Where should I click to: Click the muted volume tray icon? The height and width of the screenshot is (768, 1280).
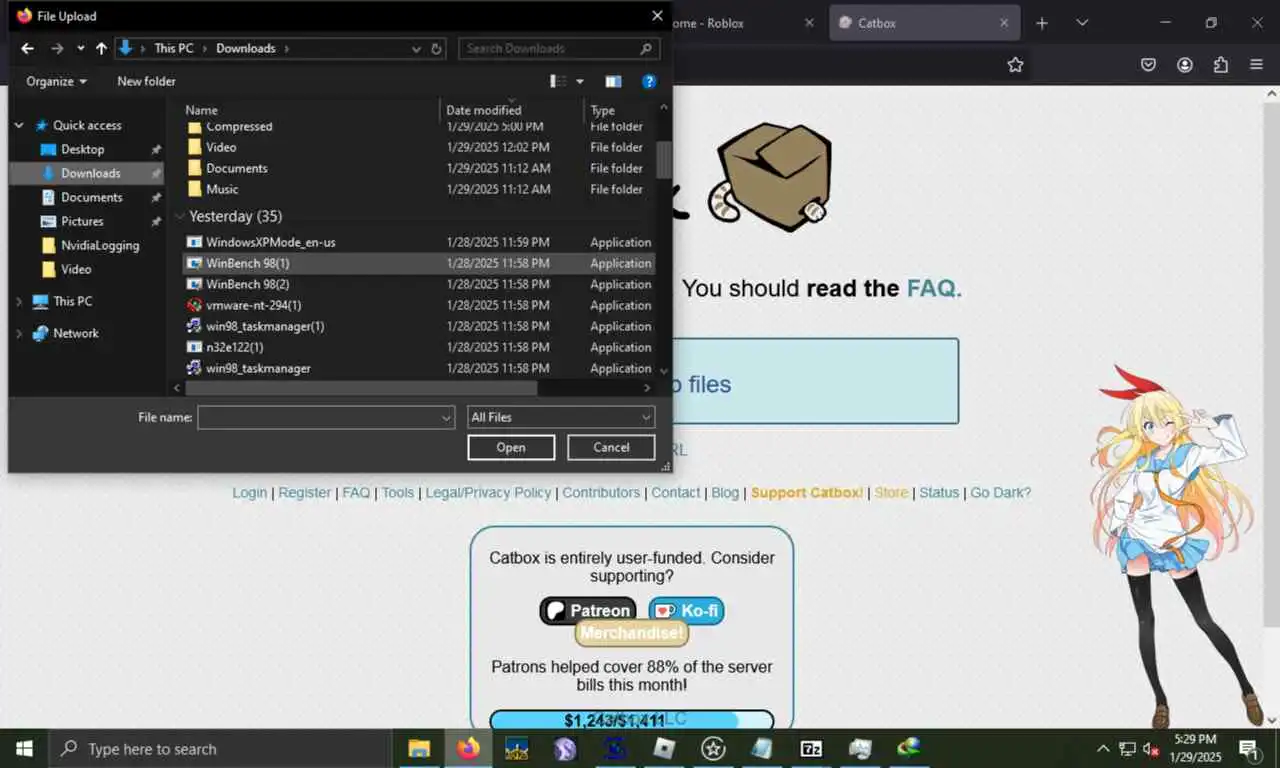1151,748
